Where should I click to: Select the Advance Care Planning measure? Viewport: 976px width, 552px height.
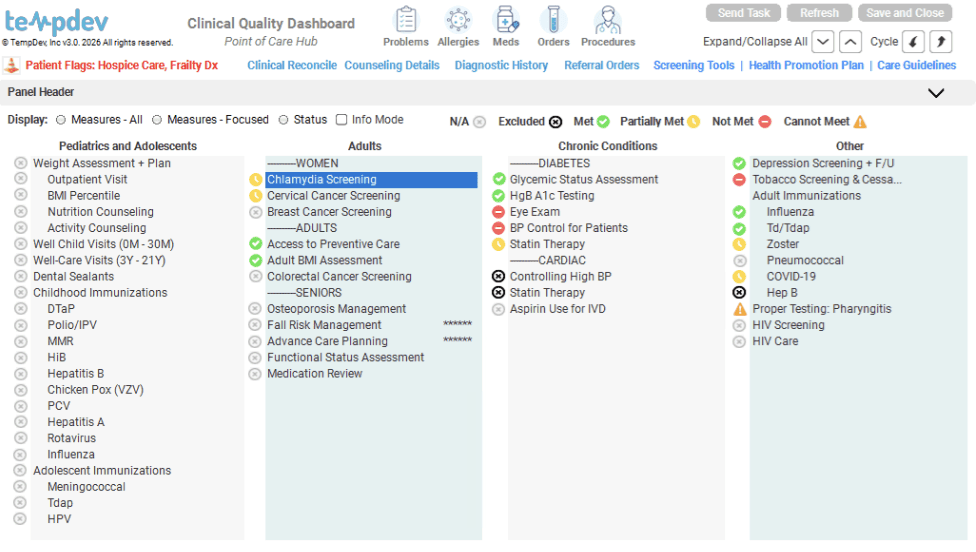327,342
